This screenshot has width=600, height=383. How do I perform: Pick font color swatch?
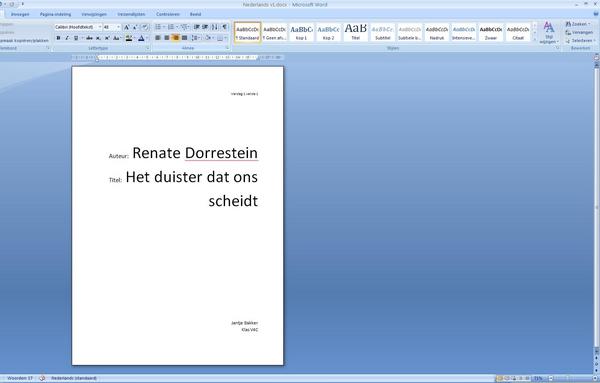point(141,38)
